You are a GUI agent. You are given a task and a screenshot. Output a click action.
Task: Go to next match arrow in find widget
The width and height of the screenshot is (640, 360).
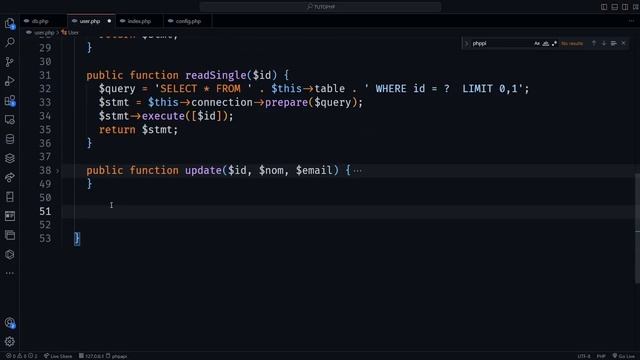[x=604, y=43]
